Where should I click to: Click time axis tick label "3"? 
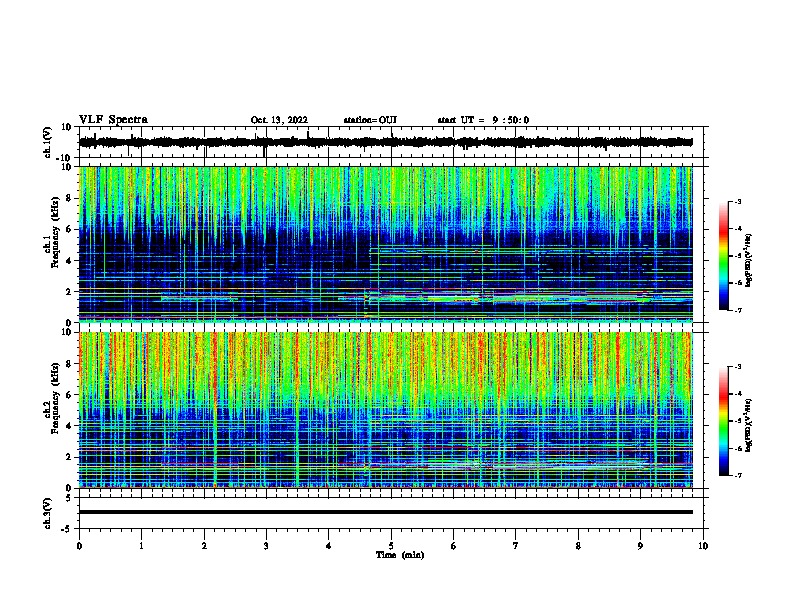[x=267, y=546]
